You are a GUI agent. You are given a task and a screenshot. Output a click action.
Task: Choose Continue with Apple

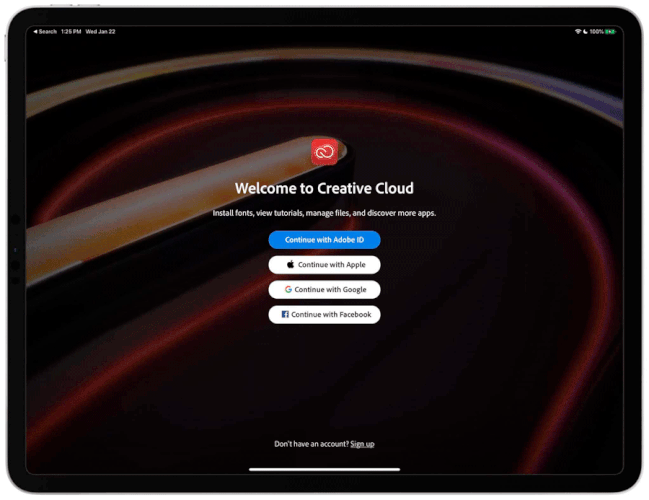pos(324,264)
